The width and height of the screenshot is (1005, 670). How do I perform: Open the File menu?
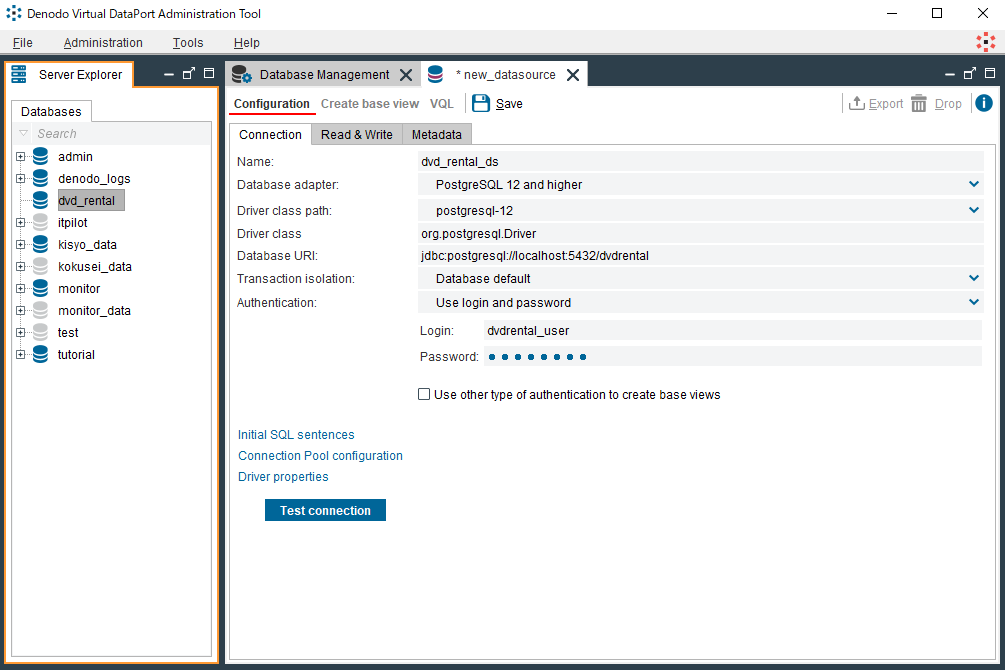22,43
